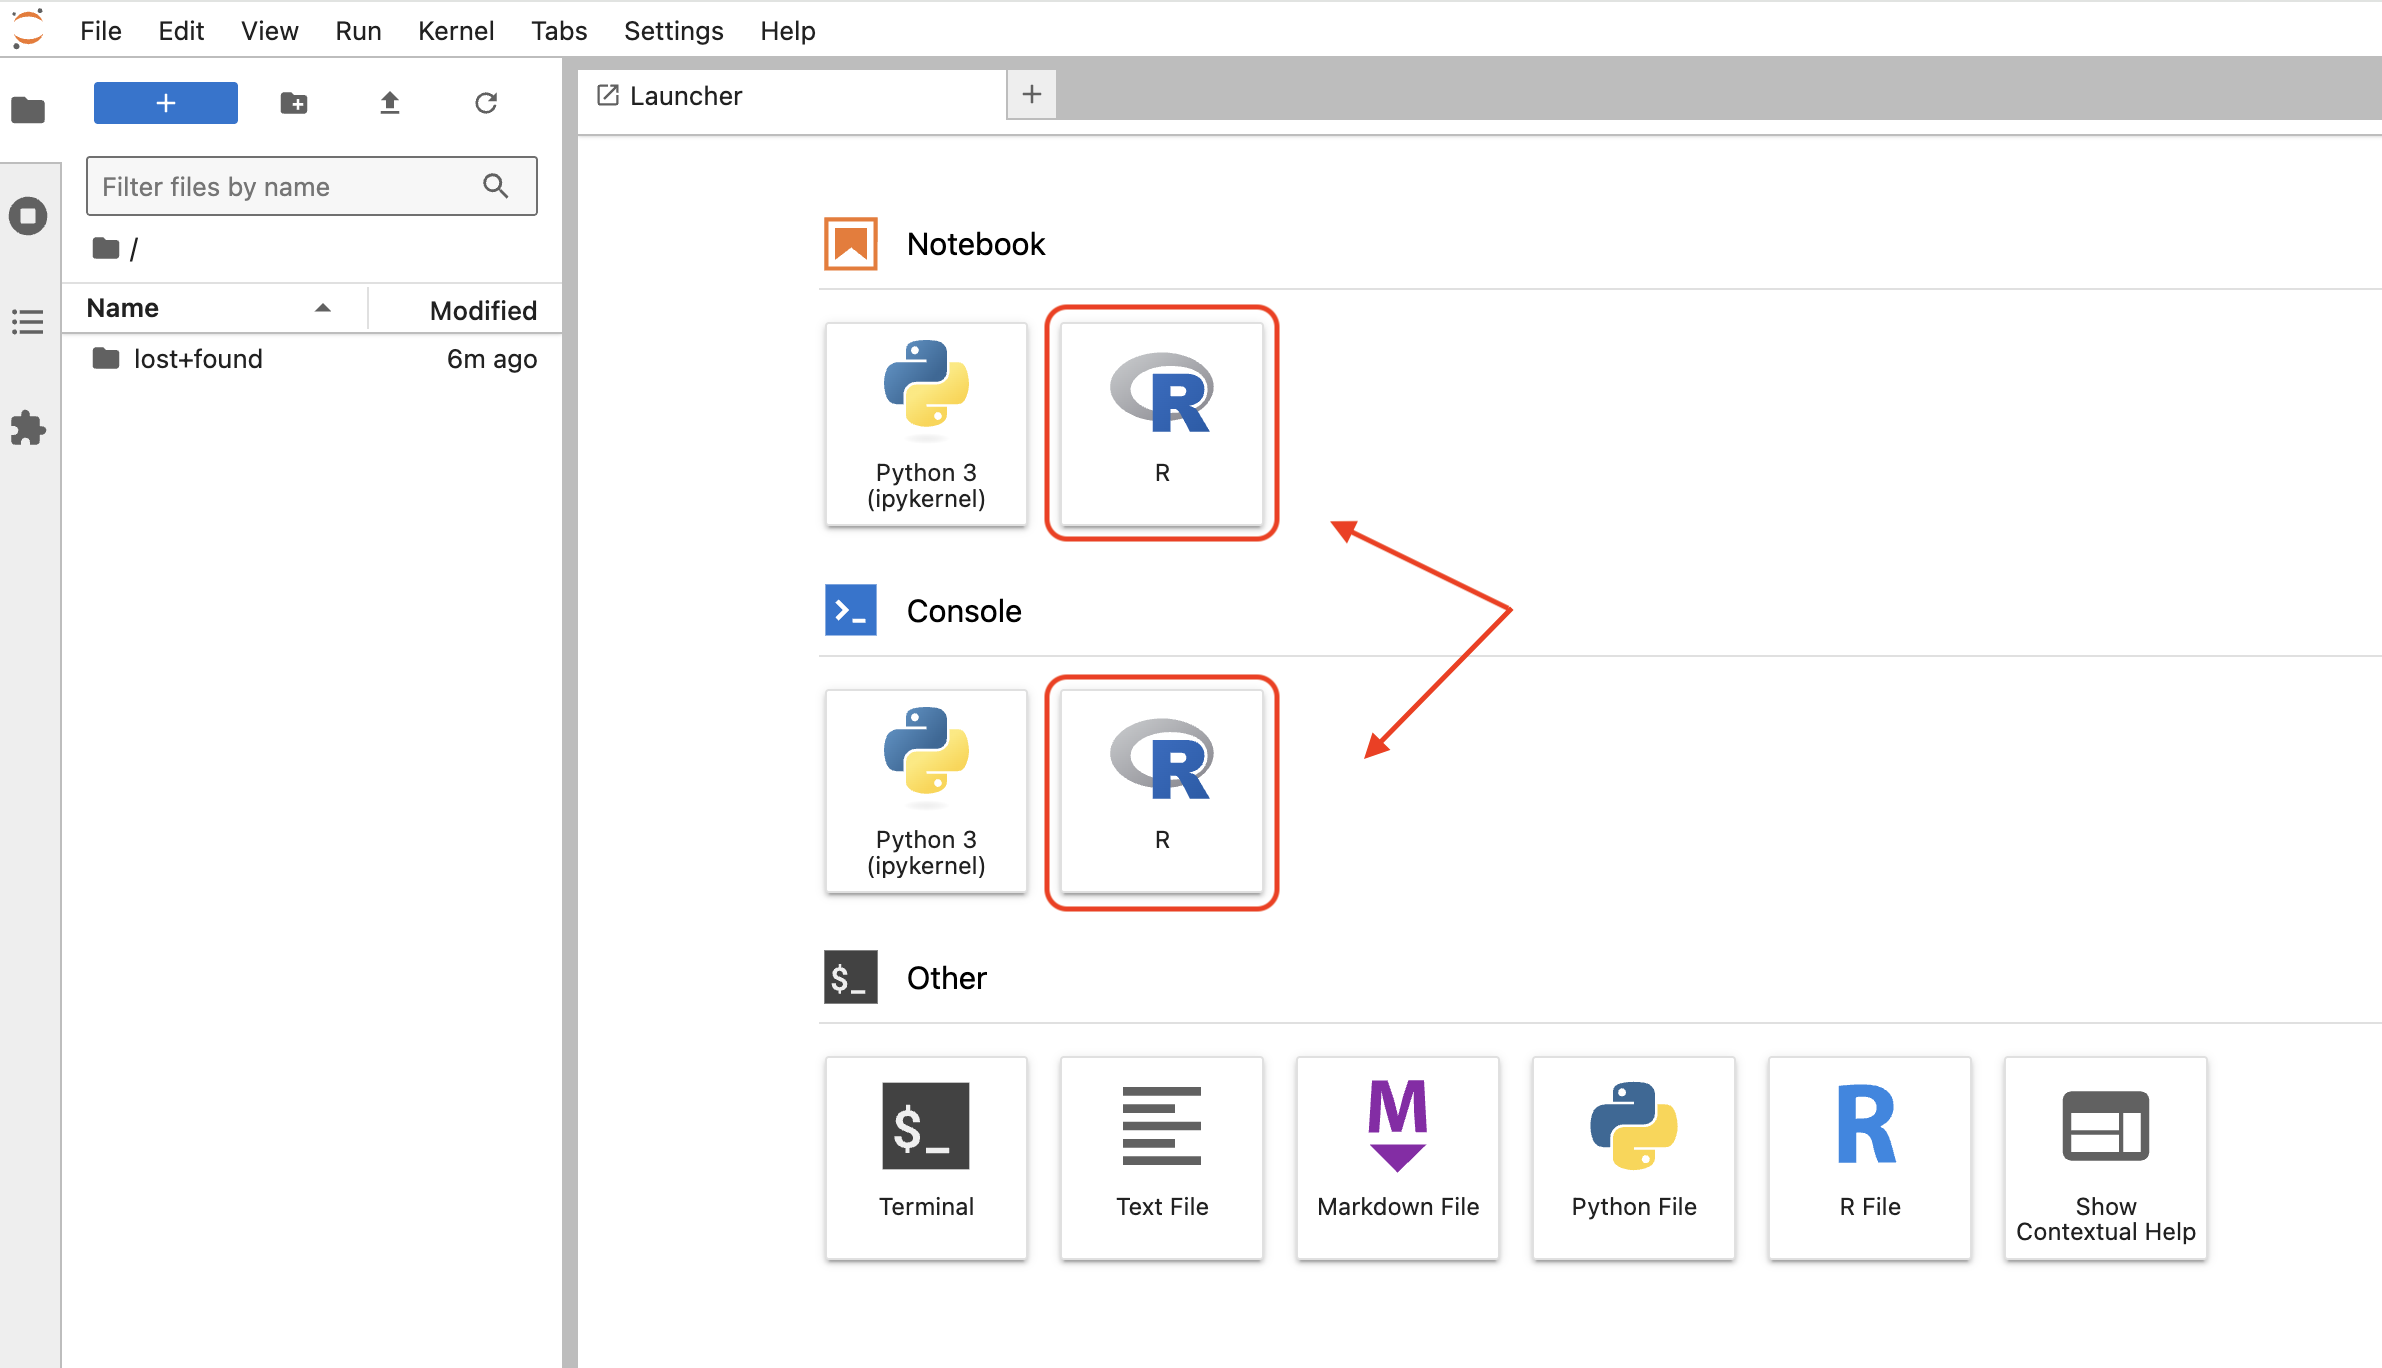Click the Other section heading text
This screenshot has width=2382, height=1368.
[x=947, y=978]
